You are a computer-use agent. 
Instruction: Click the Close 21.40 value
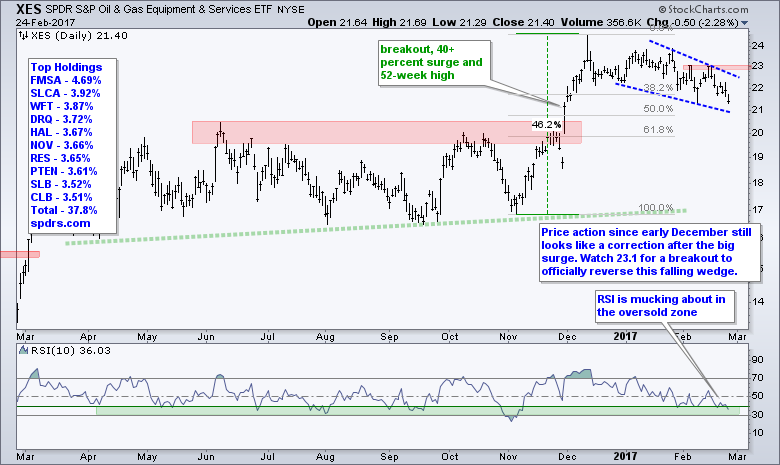524,22
